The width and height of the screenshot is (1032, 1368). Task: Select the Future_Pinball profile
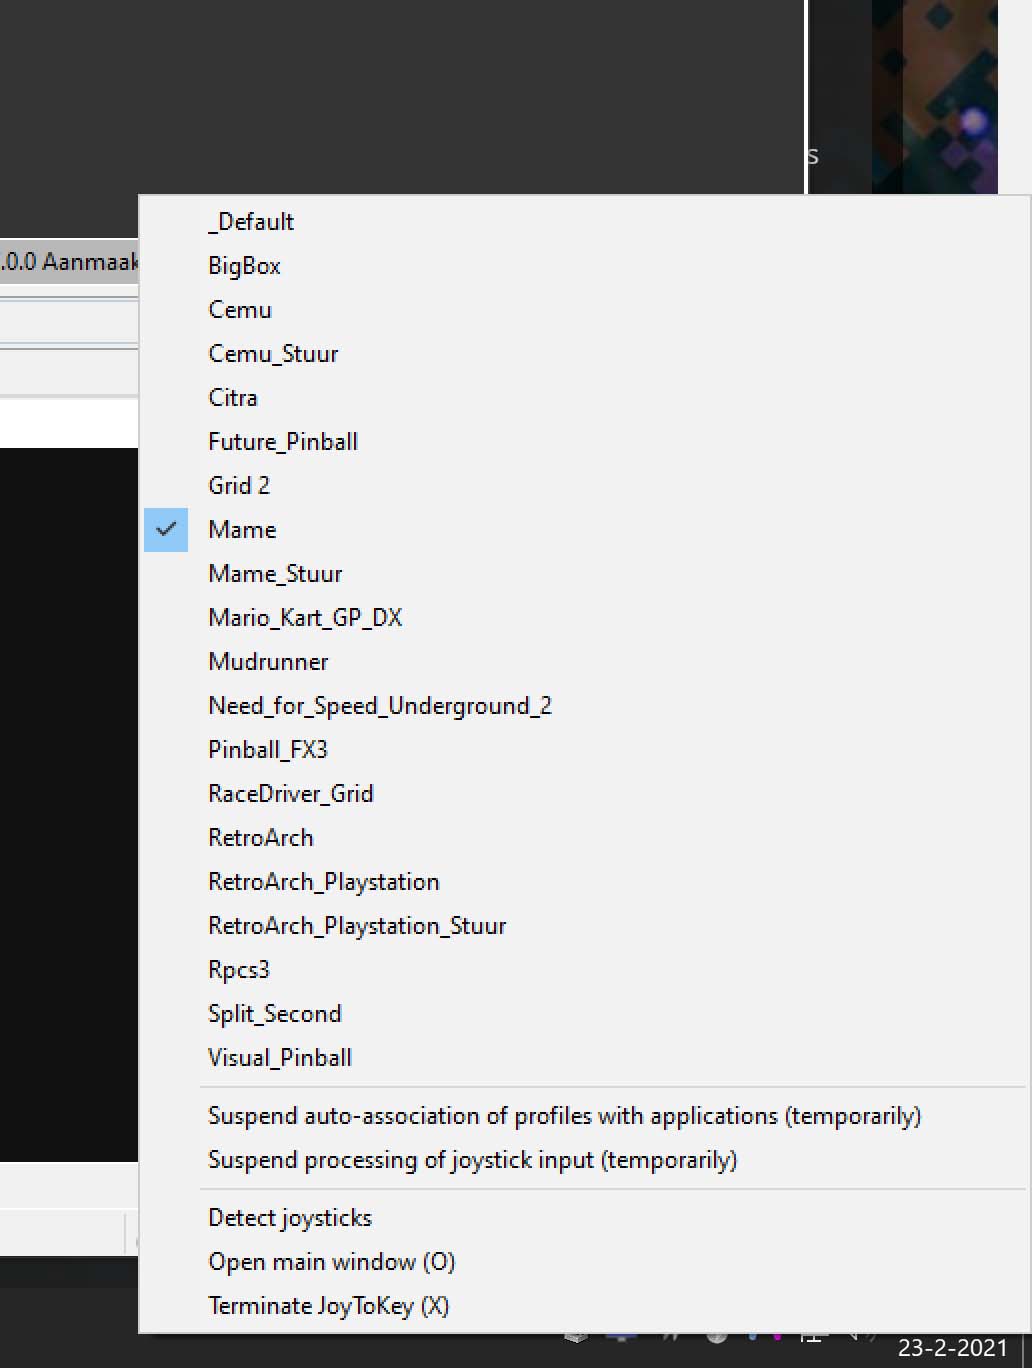584,442
